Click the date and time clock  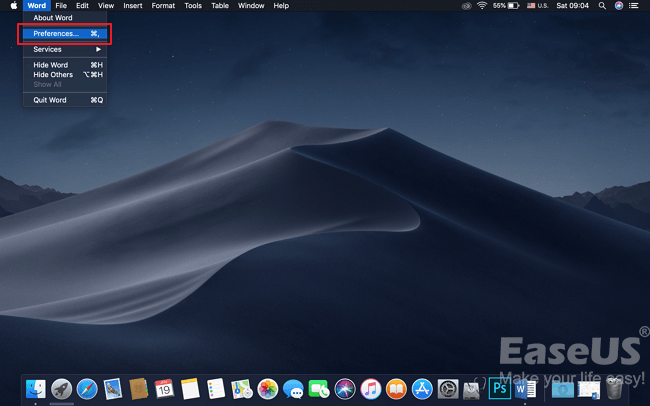pos(572,6)
